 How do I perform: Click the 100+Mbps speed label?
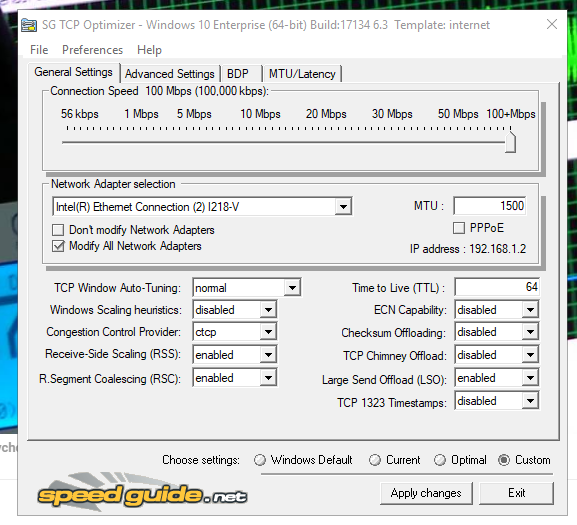coord(511,114)
